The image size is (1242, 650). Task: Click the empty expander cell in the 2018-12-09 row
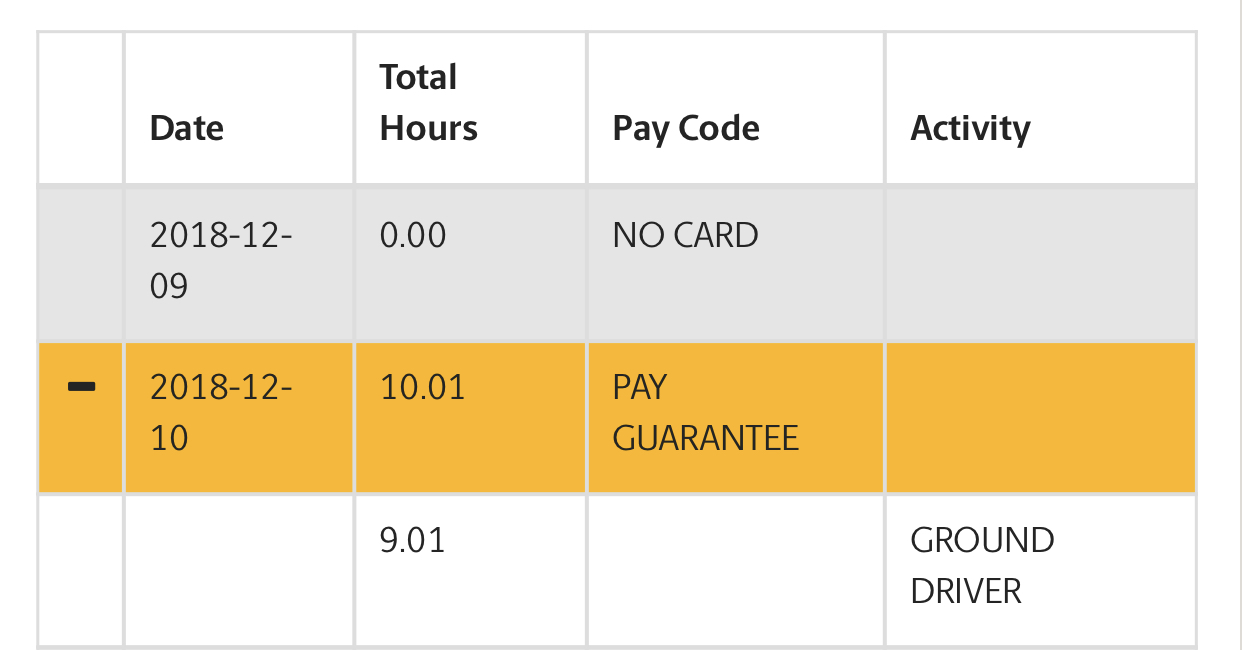coord(80,263)
